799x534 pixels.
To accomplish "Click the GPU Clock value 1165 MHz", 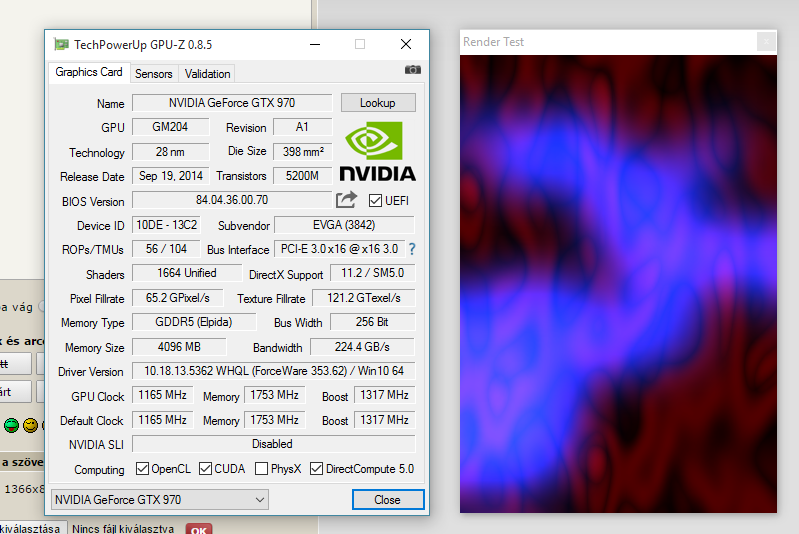I will (163, 395).
